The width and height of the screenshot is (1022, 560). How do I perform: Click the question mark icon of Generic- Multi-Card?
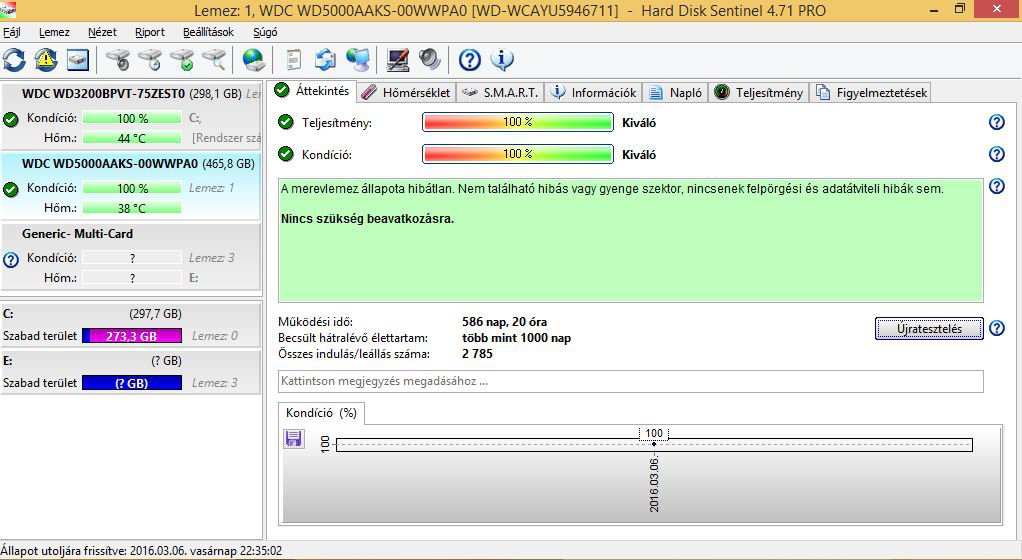(11, 260)
